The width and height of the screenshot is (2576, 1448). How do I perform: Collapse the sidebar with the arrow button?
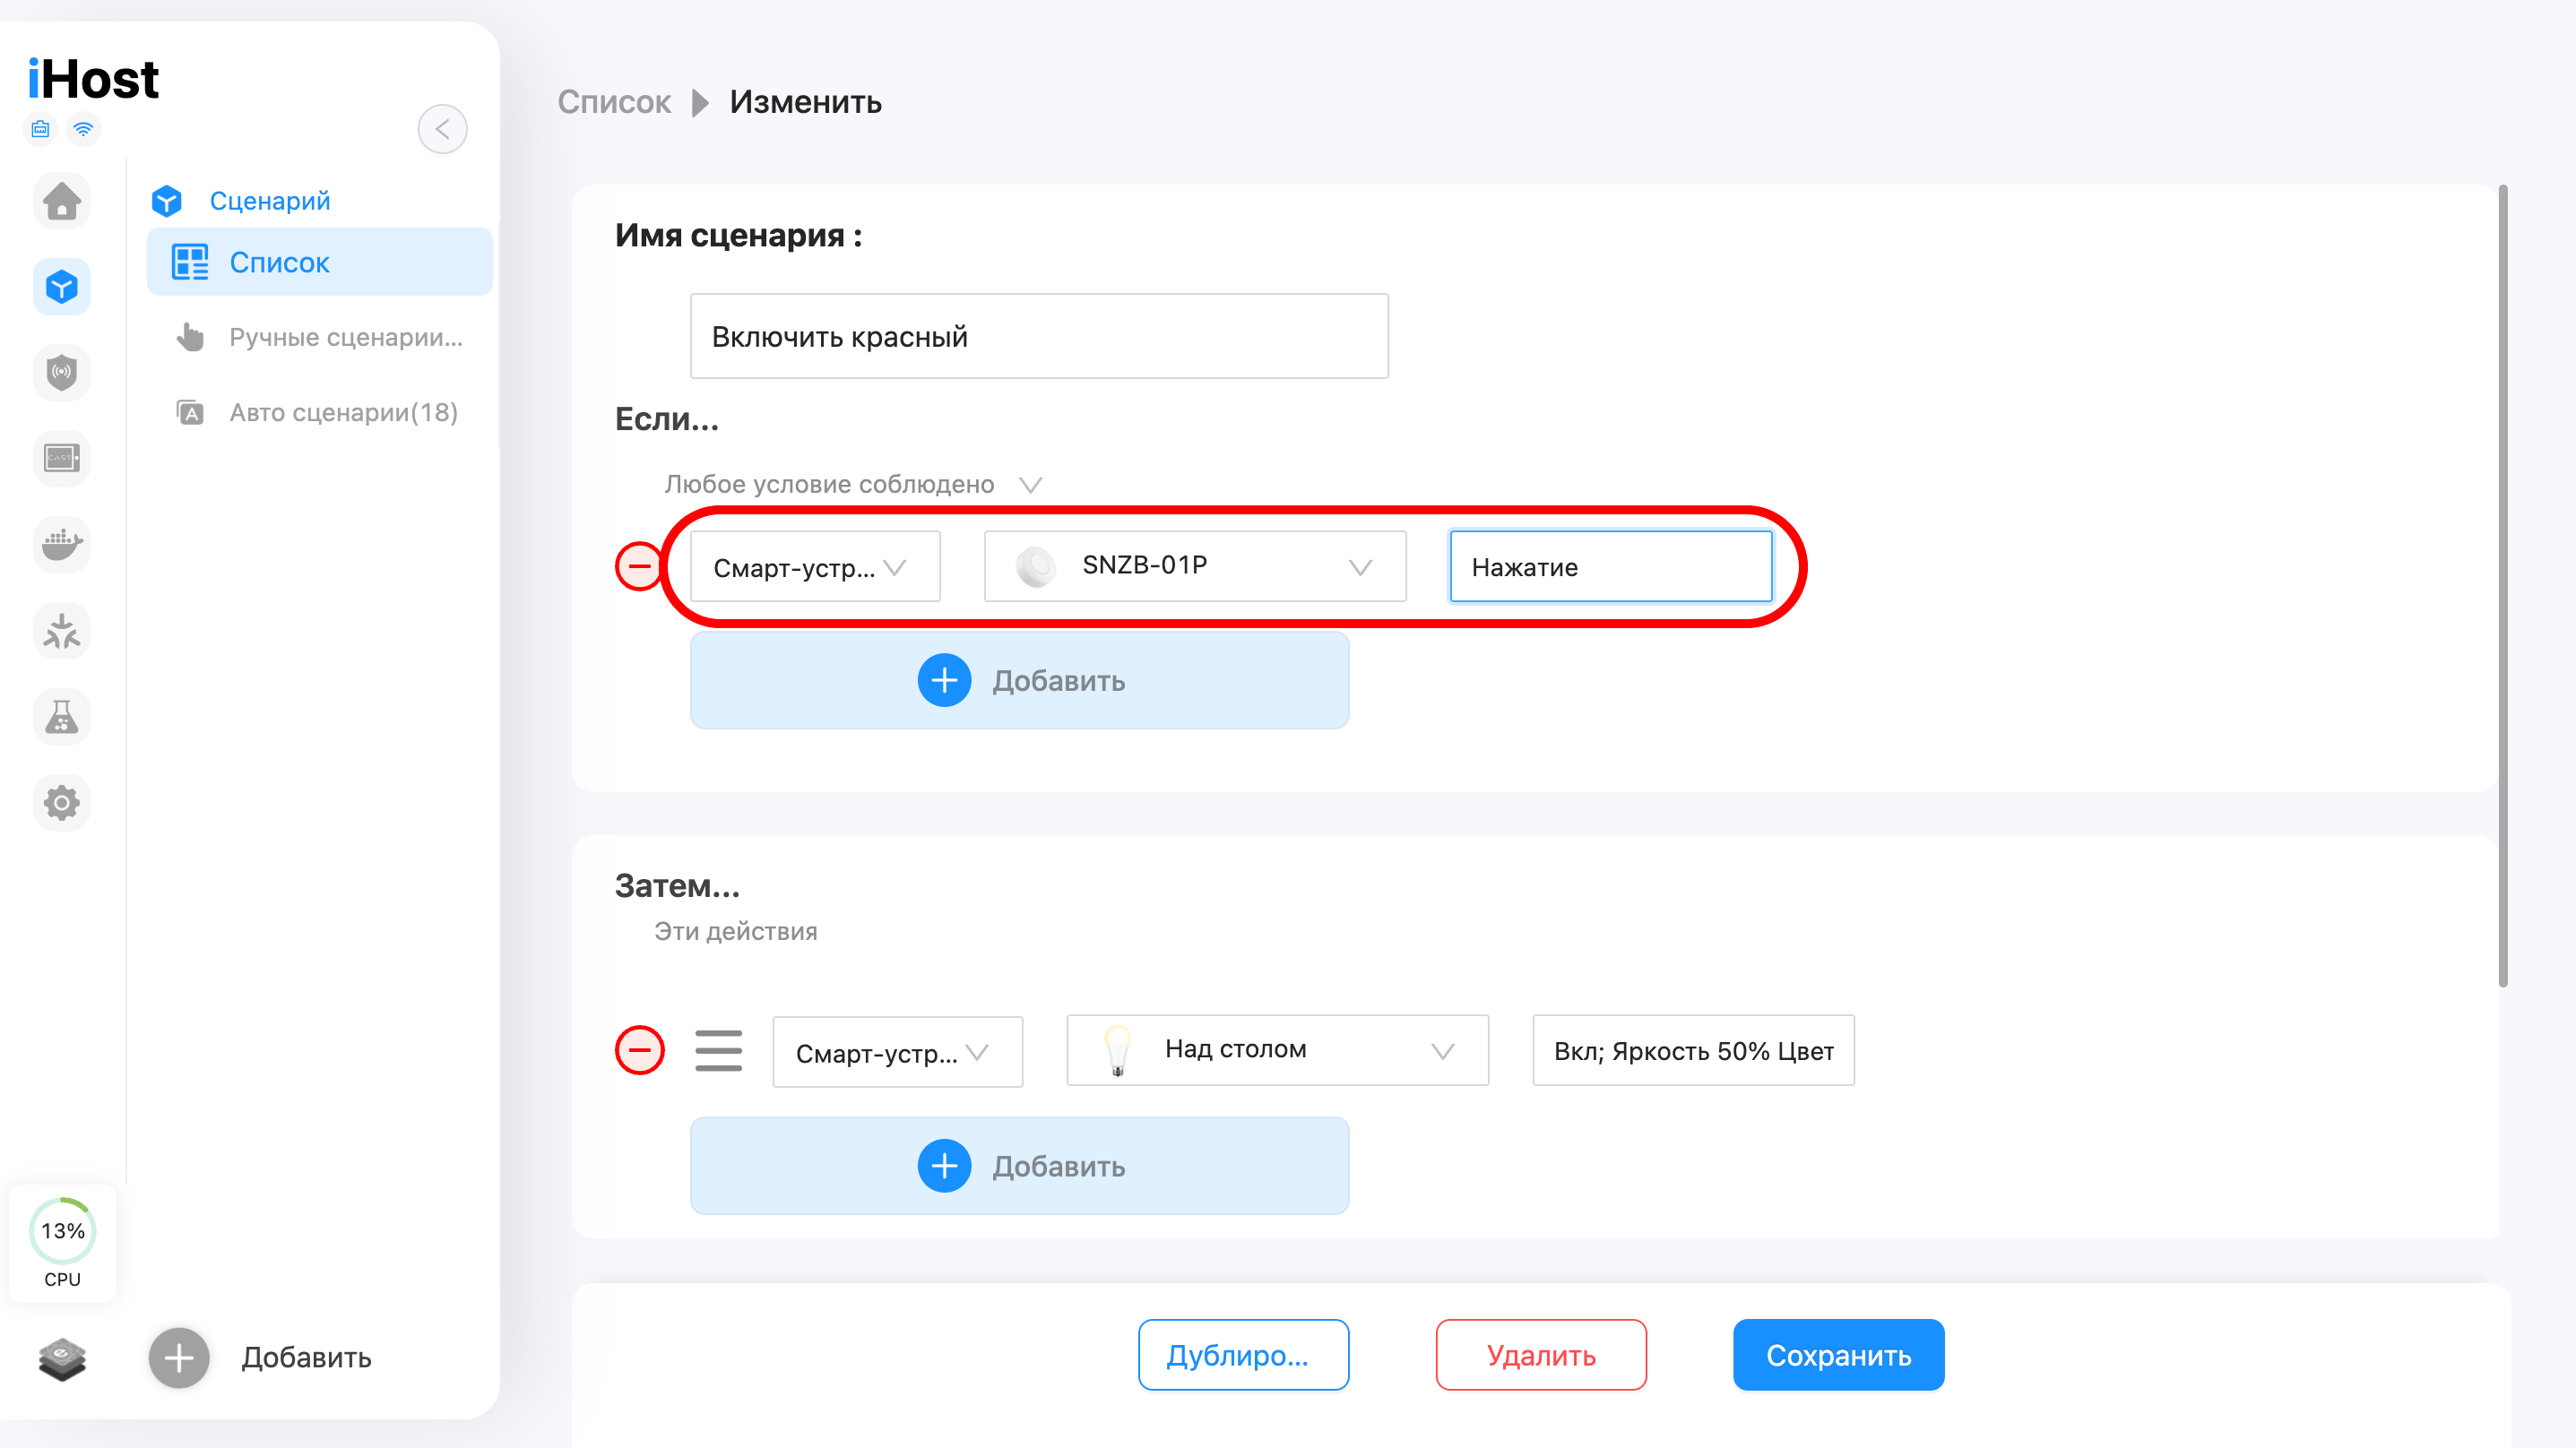click(x=442, y=129)
